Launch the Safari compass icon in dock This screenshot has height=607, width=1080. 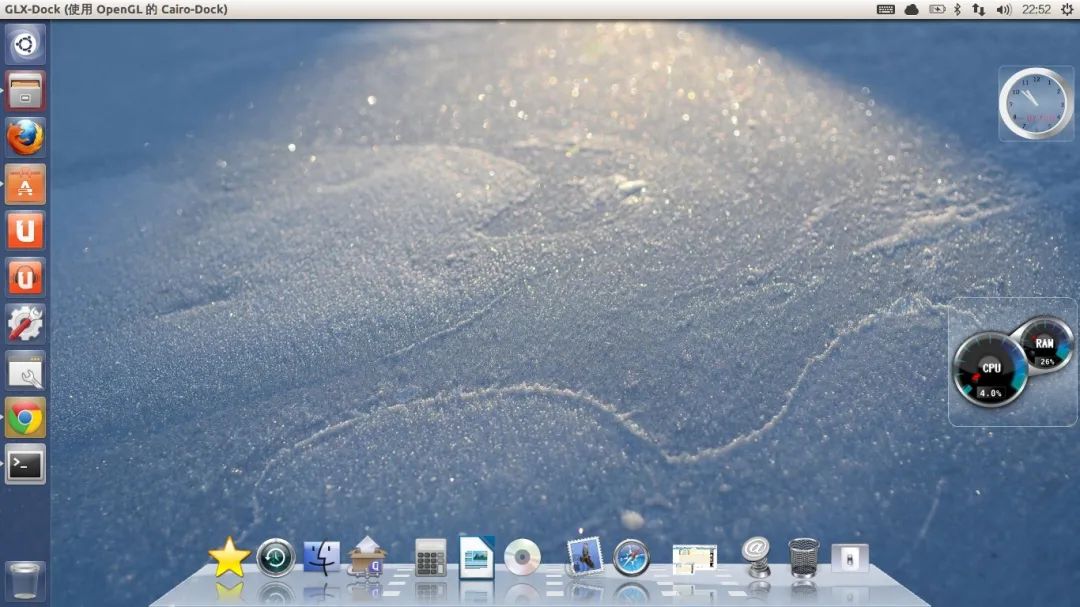(x=631, y=557)
